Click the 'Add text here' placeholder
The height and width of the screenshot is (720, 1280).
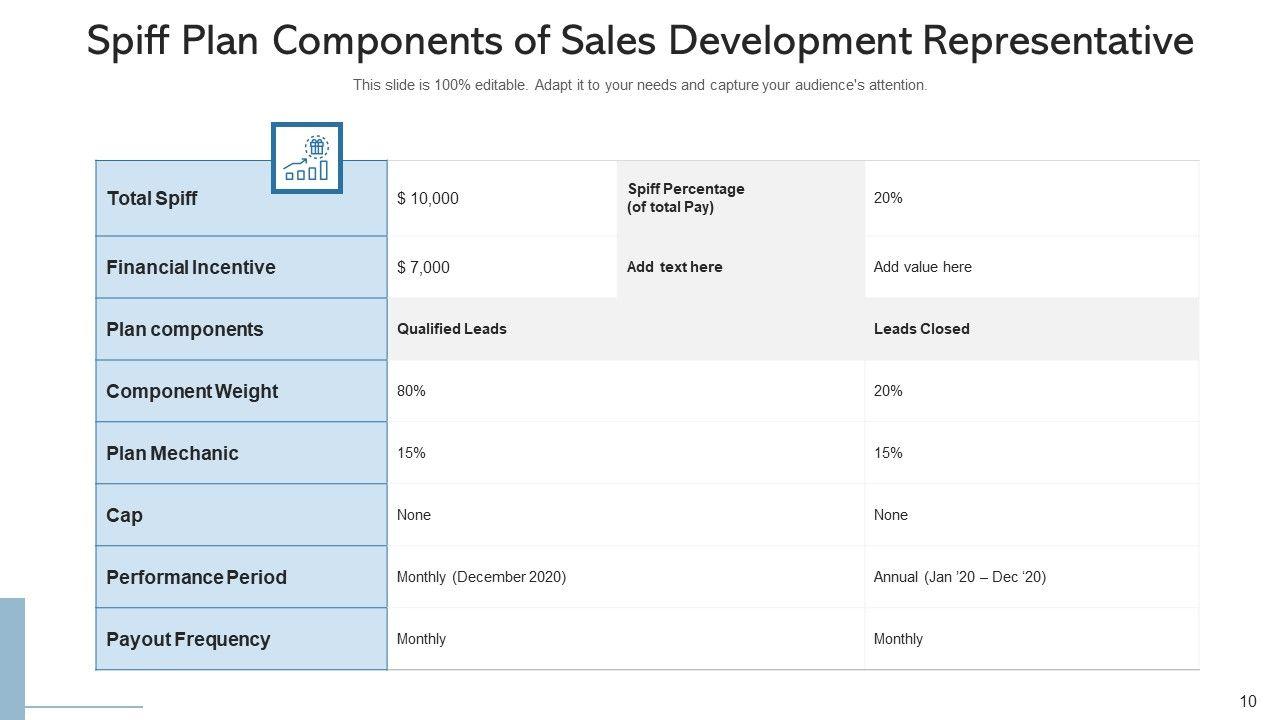pyautogui.click(x=675, y=267)
